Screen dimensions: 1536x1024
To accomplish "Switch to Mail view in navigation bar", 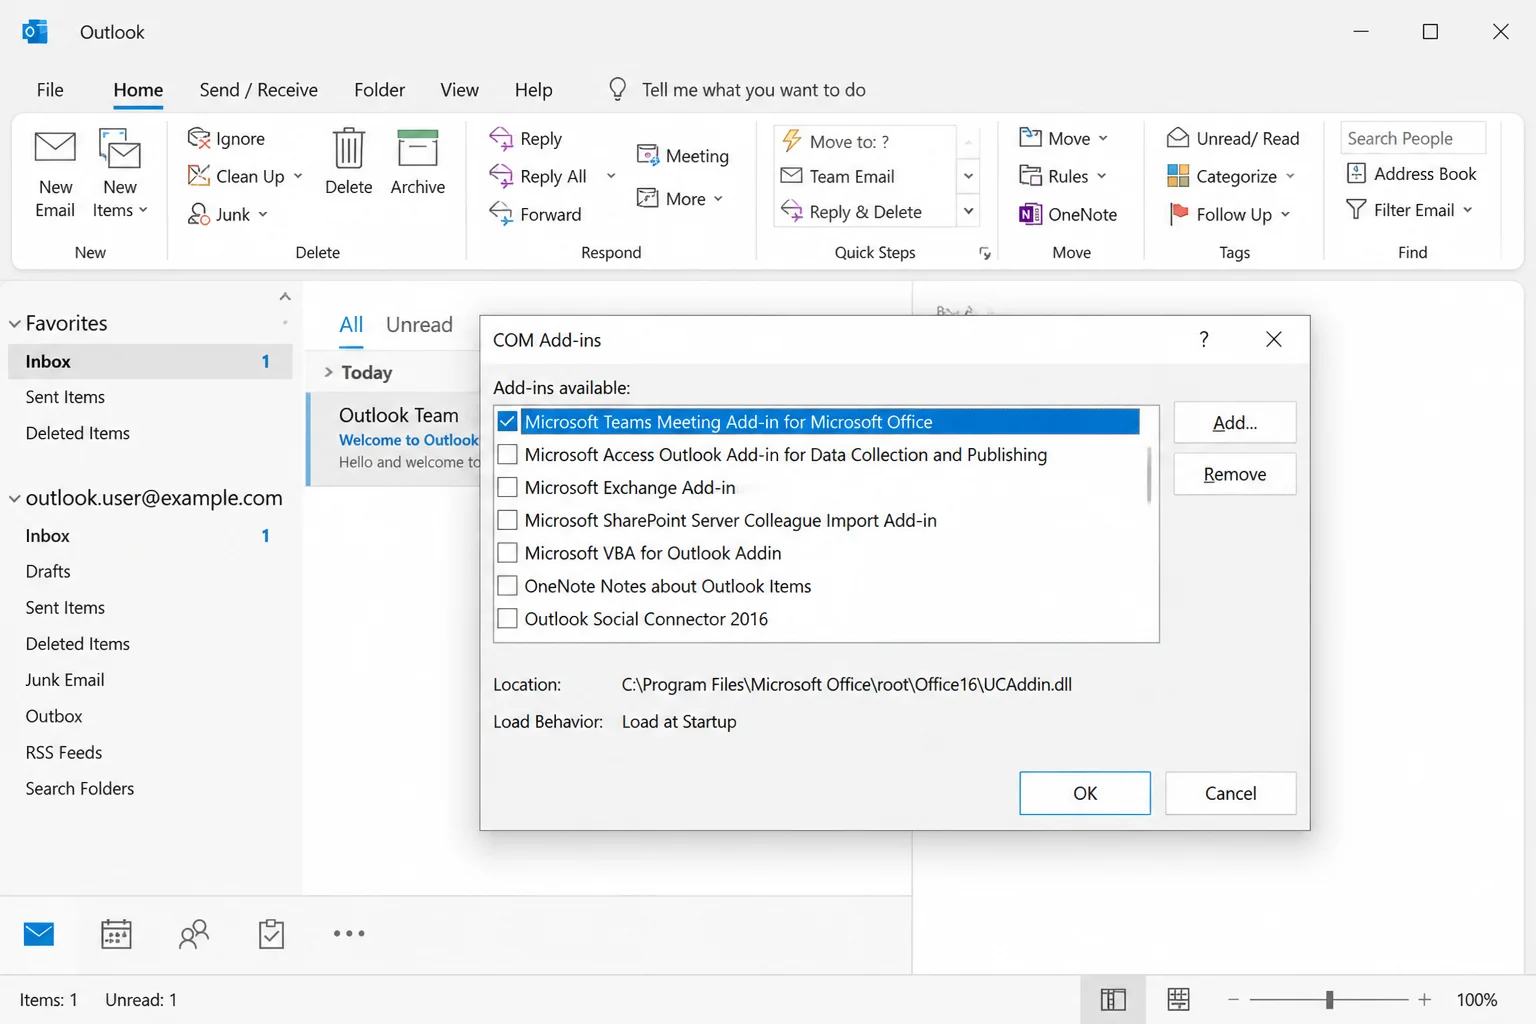I will pos(39,933).
